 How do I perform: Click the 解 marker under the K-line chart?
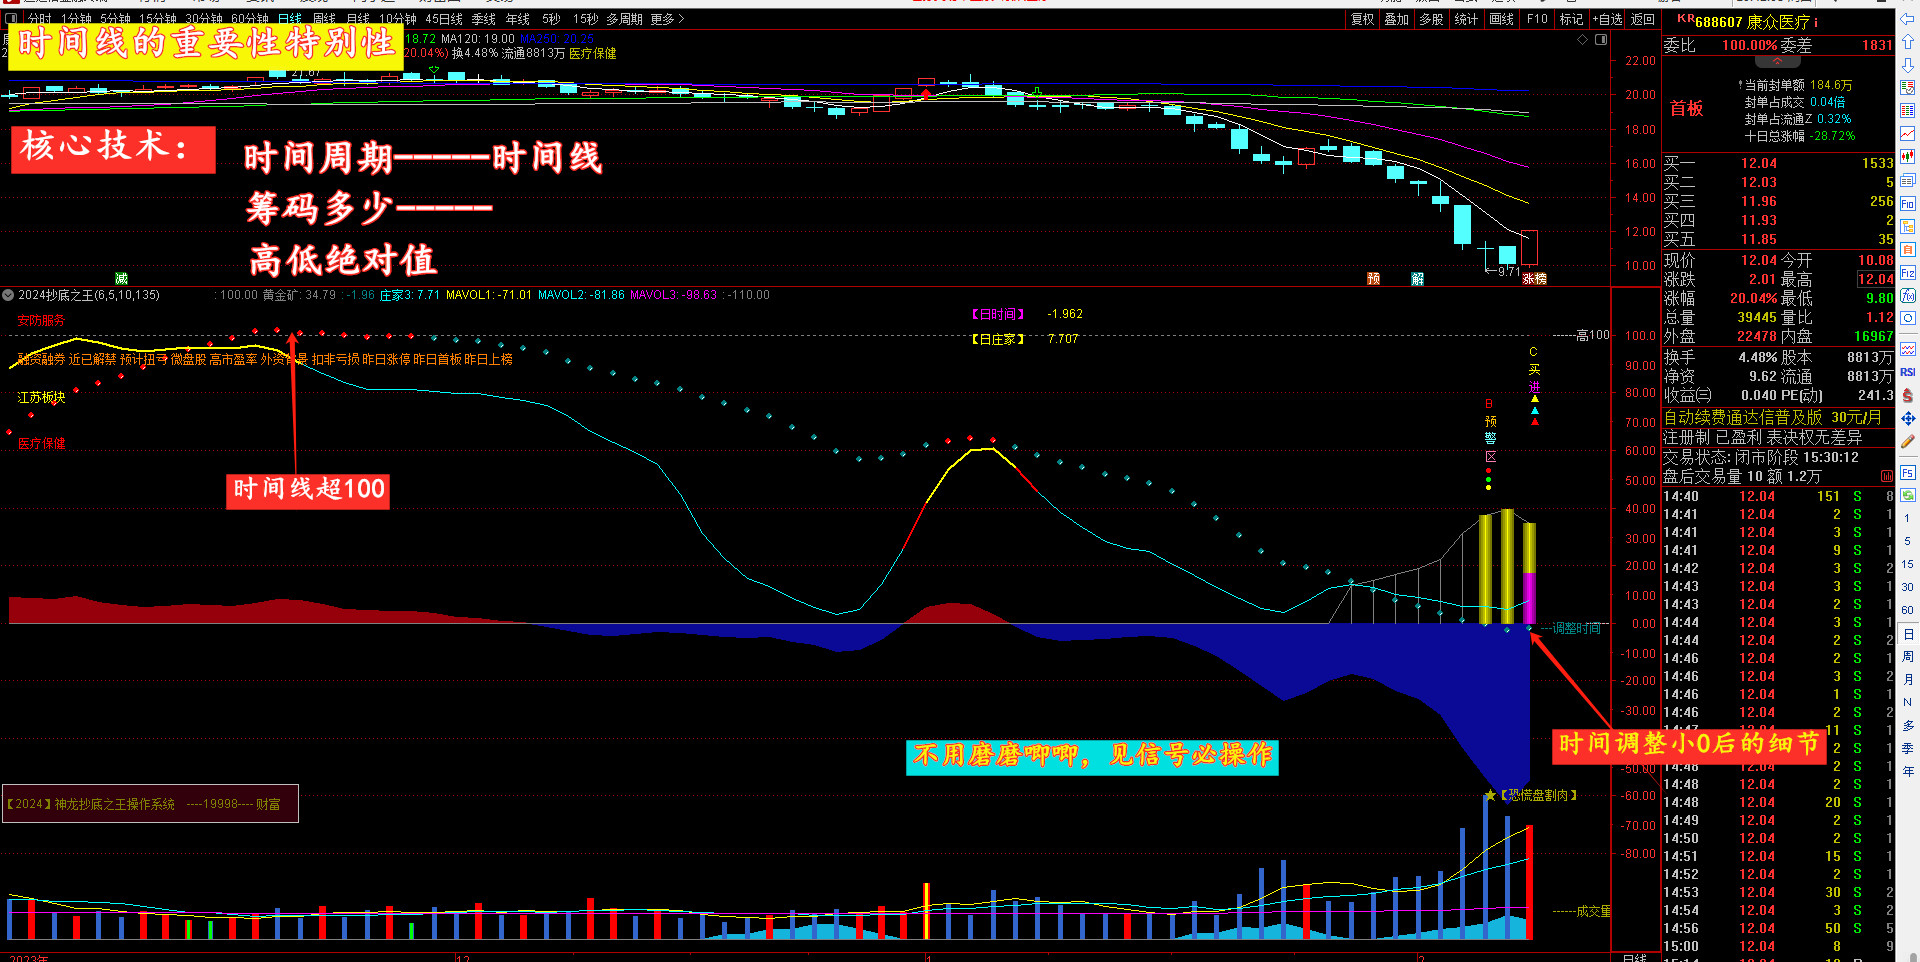[1418, 279]
